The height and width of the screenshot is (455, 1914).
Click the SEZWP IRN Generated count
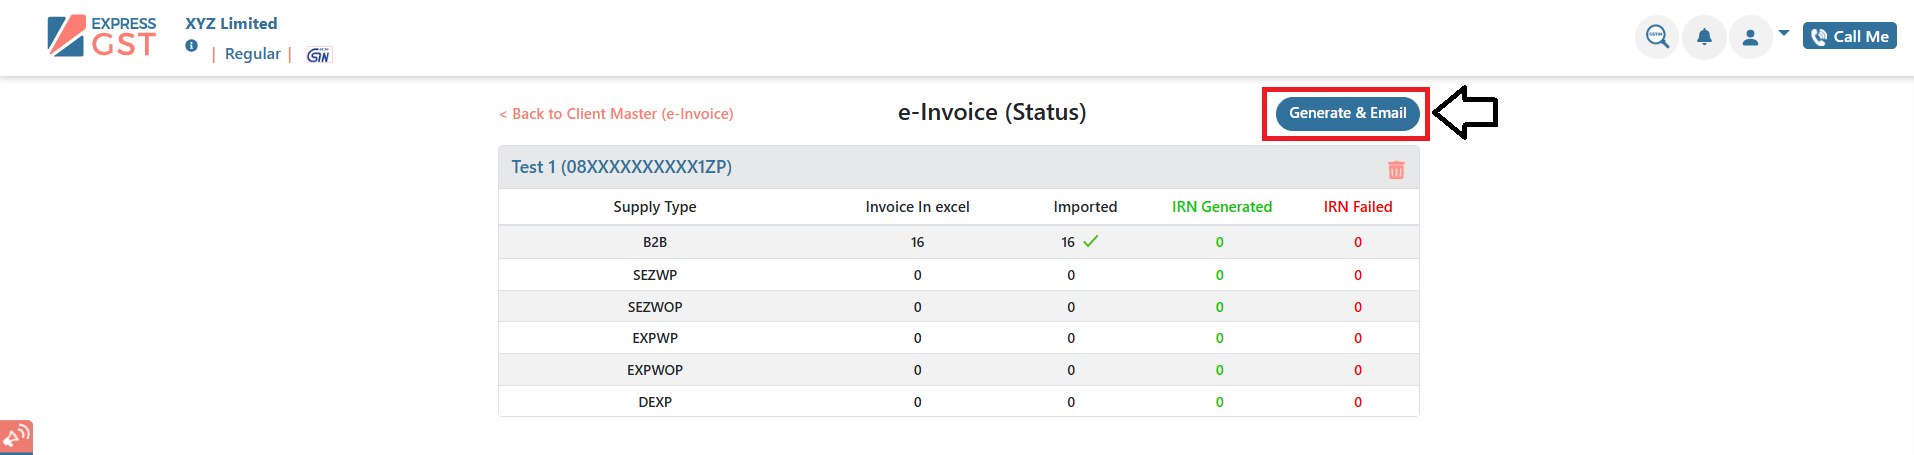click(x=1219, y=275)
